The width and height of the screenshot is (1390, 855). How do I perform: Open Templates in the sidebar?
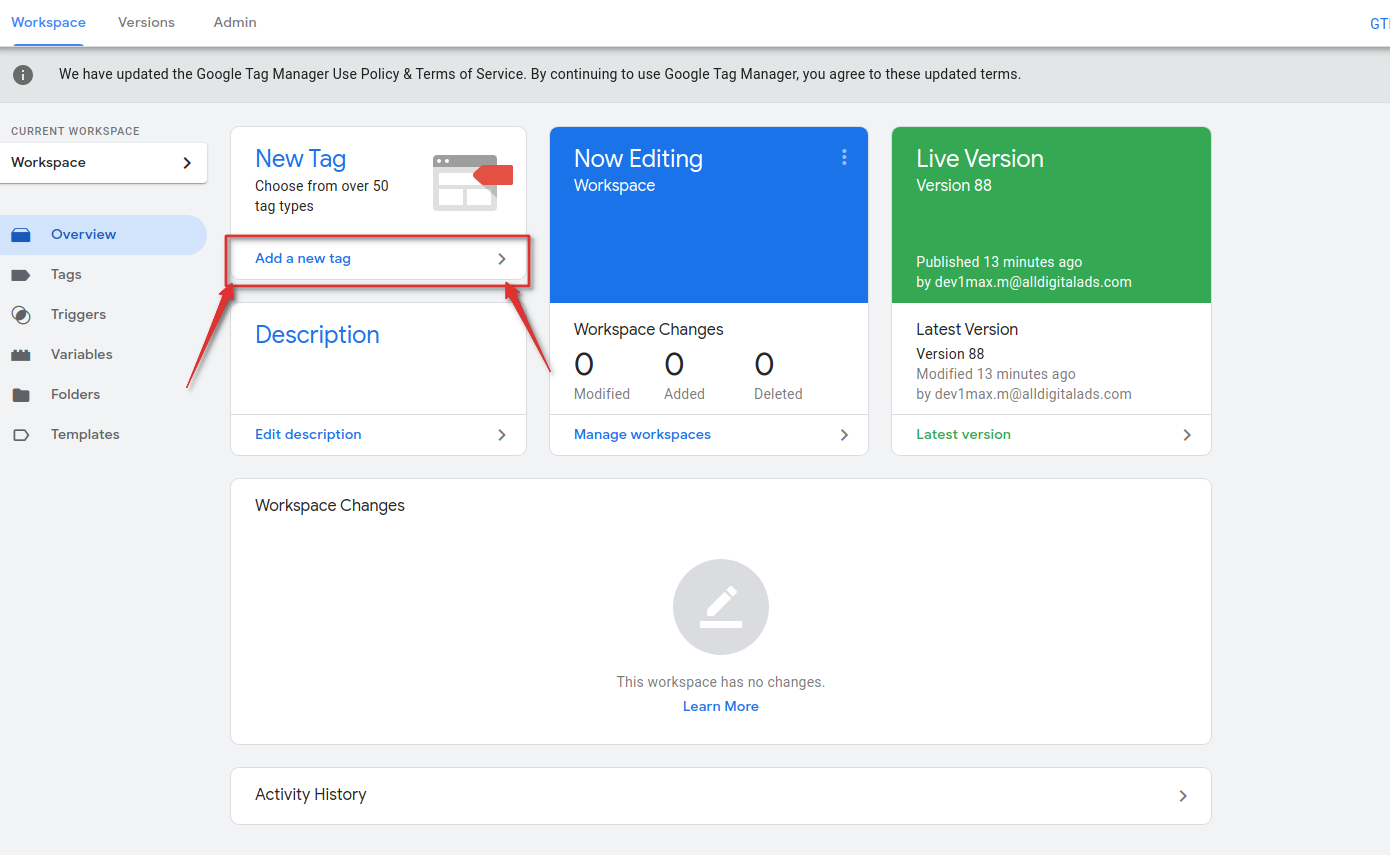[103, 435]
